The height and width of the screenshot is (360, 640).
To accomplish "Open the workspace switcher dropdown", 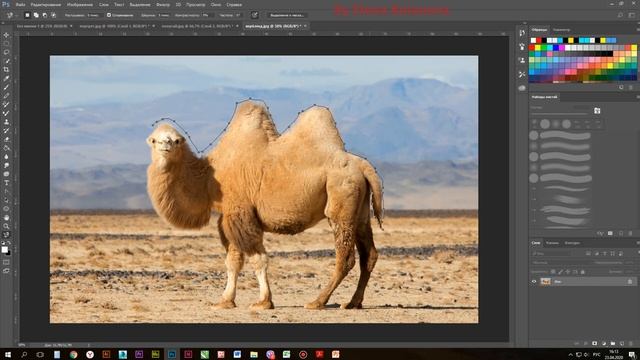I will tap(632, 15).
